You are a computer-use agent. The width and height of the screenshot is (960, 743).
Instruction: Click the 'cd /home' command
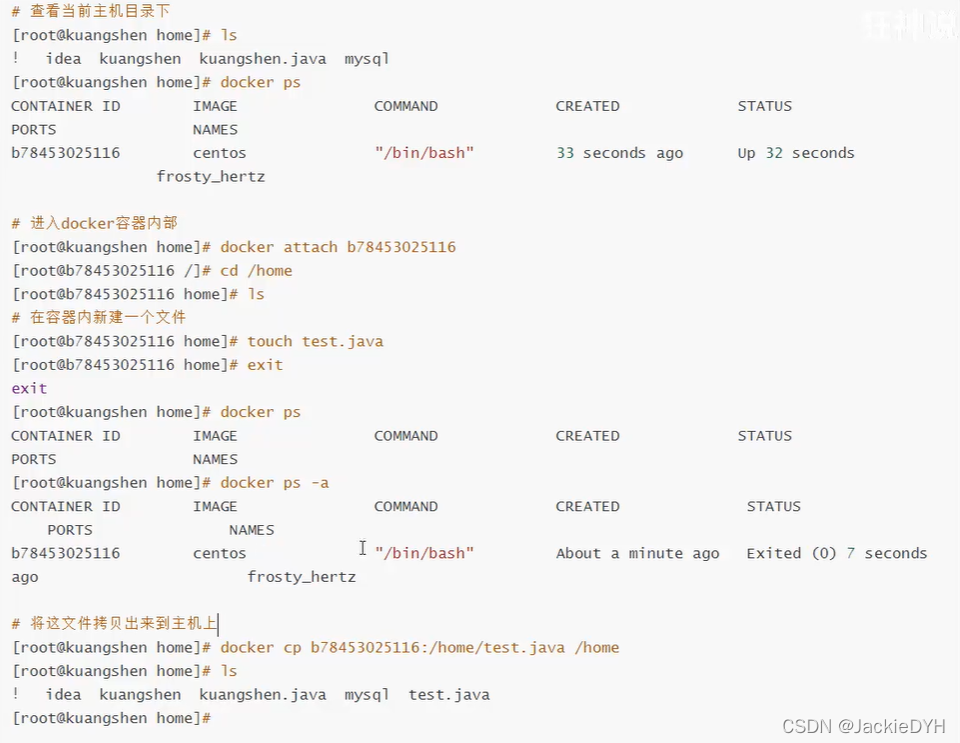tap(256, 271)
